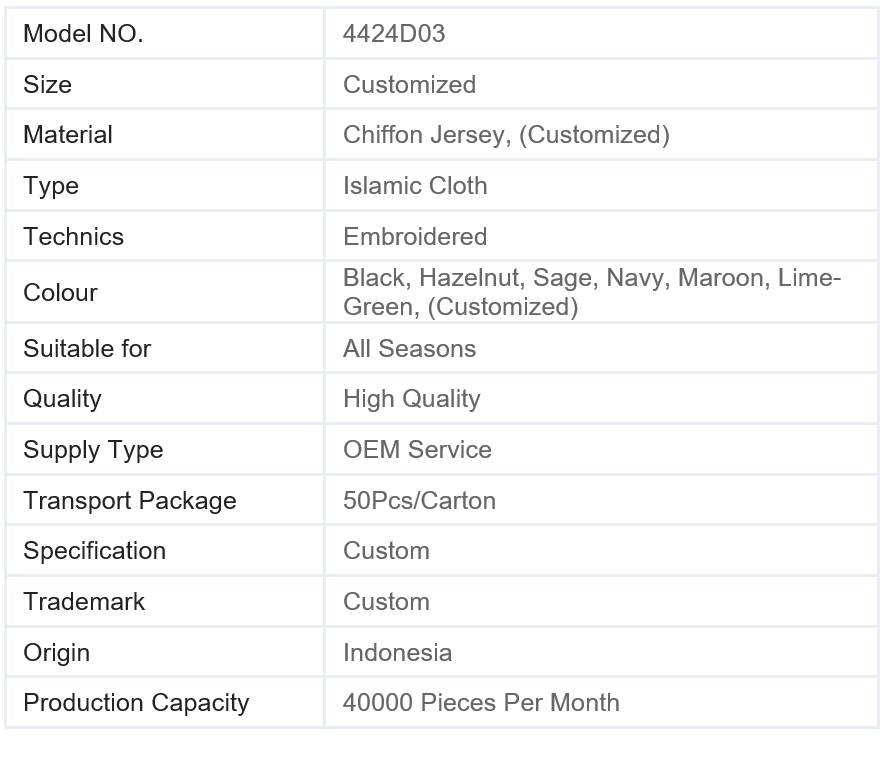Click the Model NO. label cell
Viewport: 890px width, 763px height.
pyautogui.click(x=83, y=34)
